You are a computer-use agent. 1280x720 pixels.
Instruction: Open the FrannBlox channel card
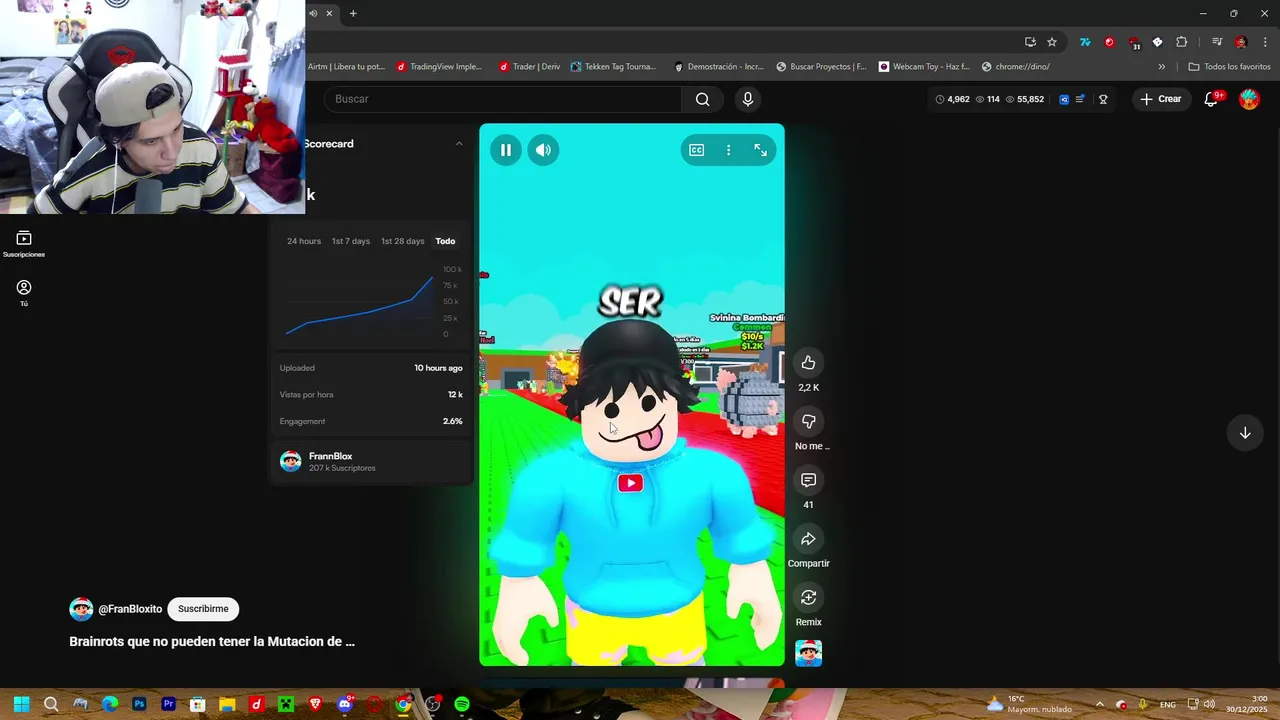click(x=371, y=461)
